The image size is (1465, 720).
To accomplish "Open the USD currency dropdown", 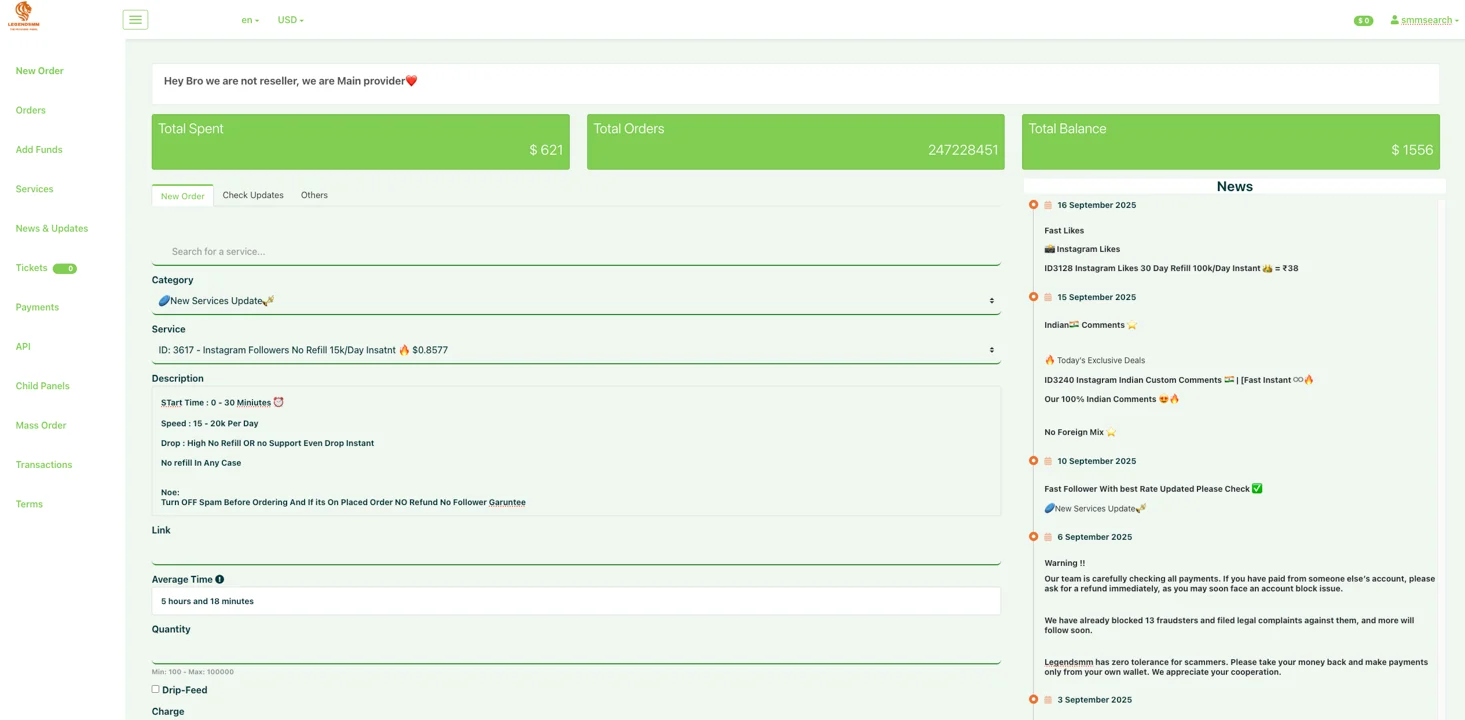I will tap(290, 20).
